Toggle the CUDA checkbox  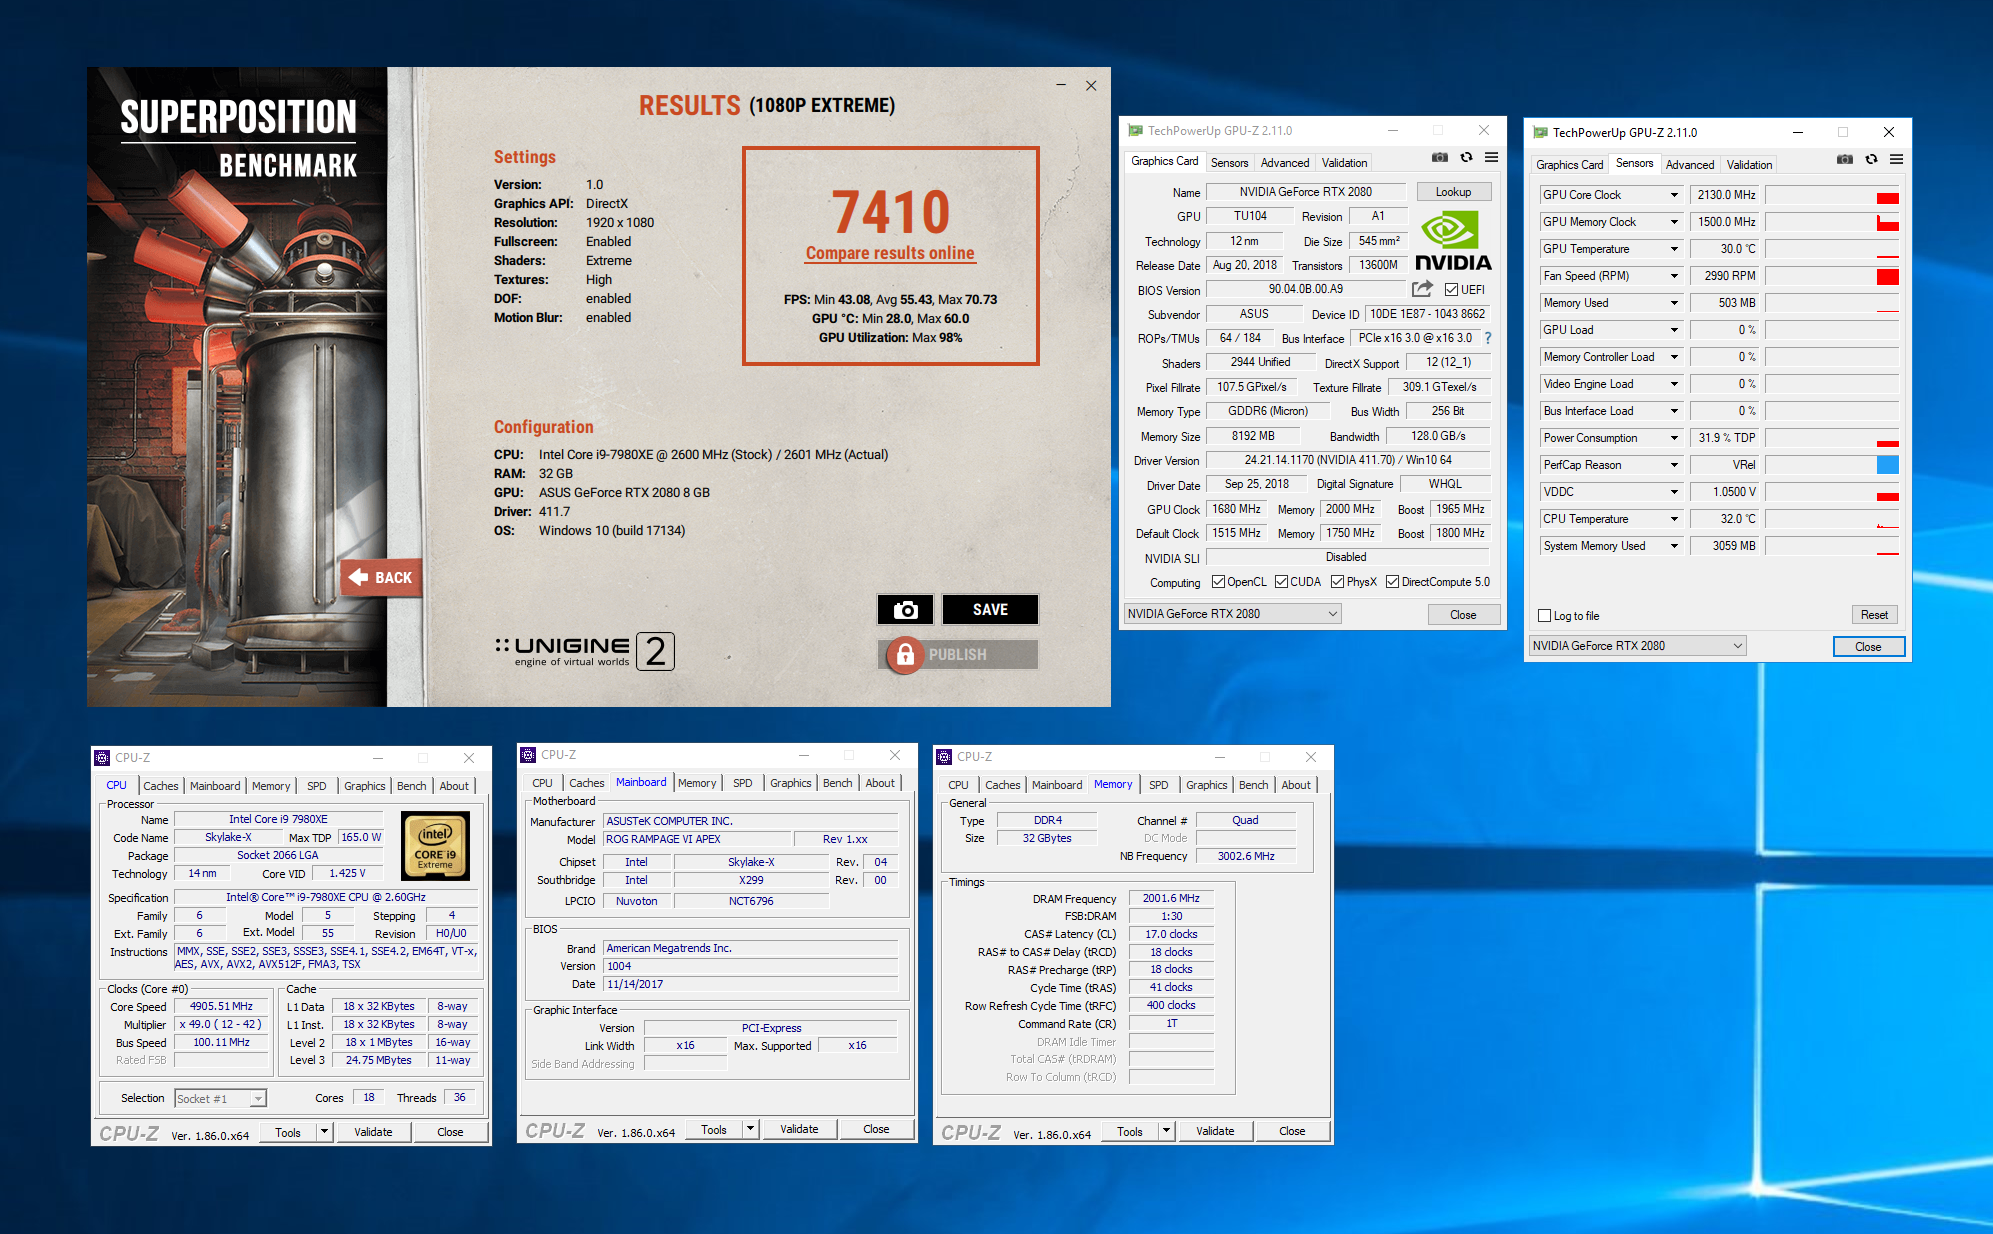[1281, 582]
